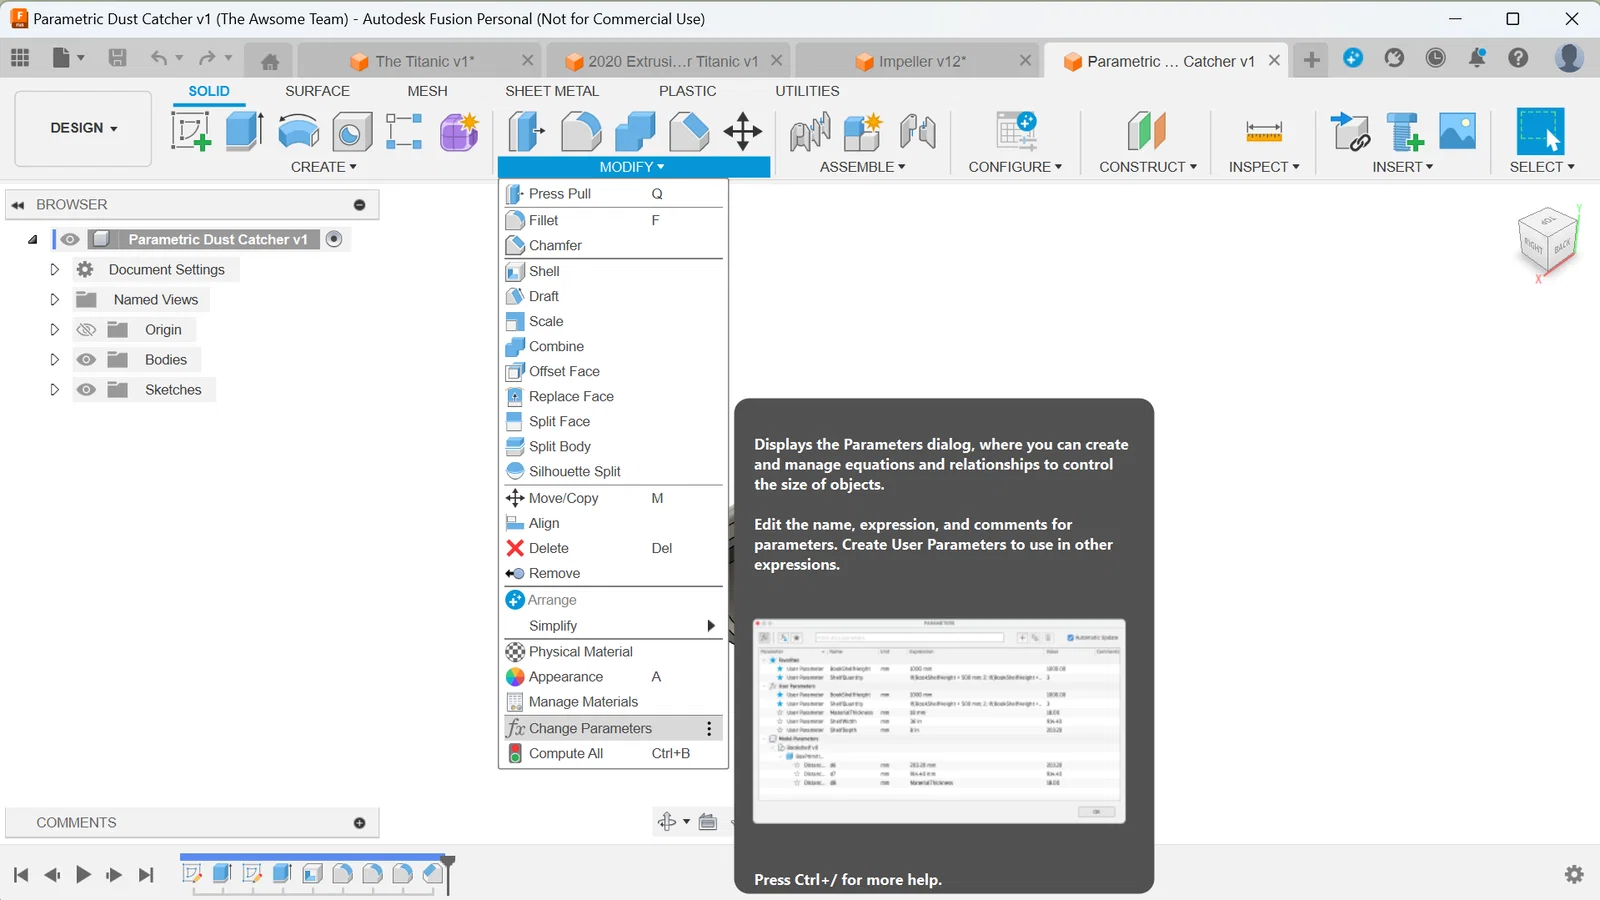Show the hidden Origin folder
1600x900 pixels.
click(x=86, y=329)
